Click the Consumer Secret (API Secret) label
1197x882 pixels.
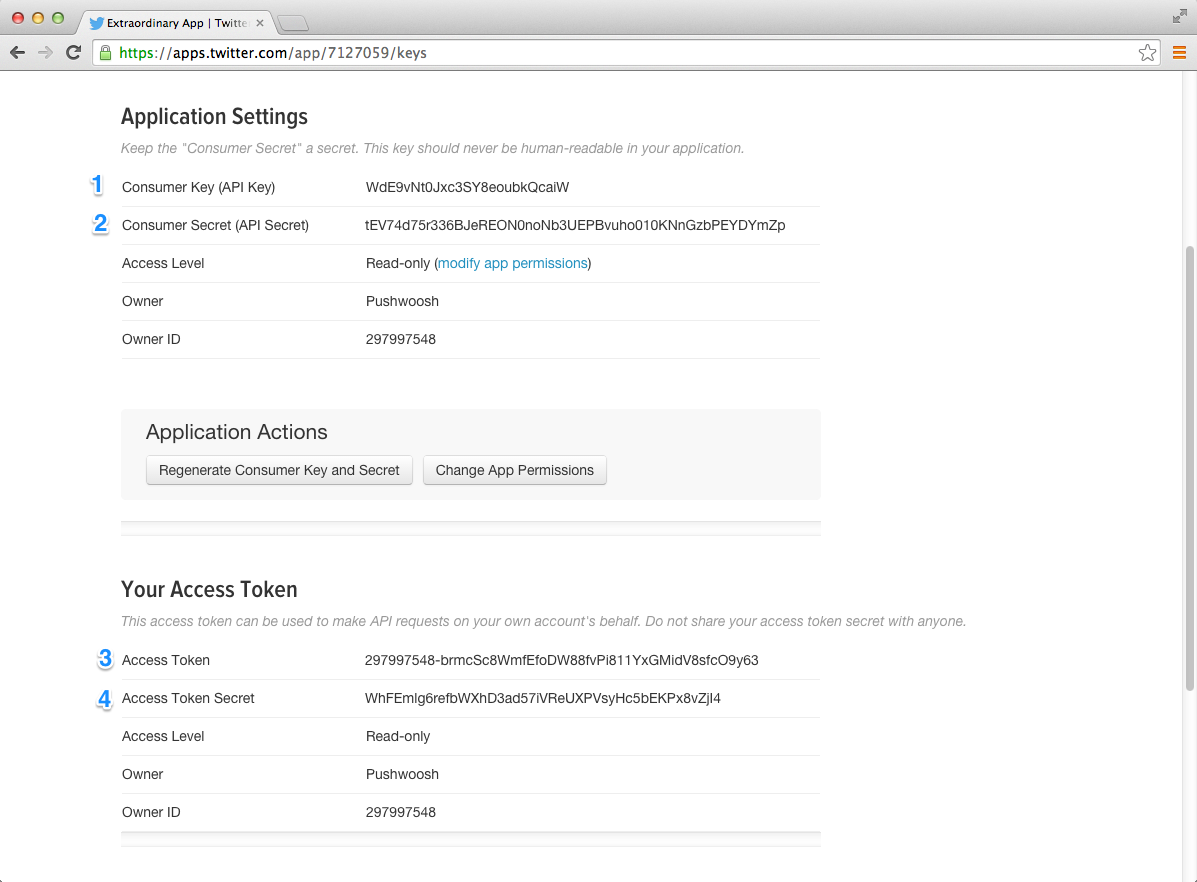point(215,225)
